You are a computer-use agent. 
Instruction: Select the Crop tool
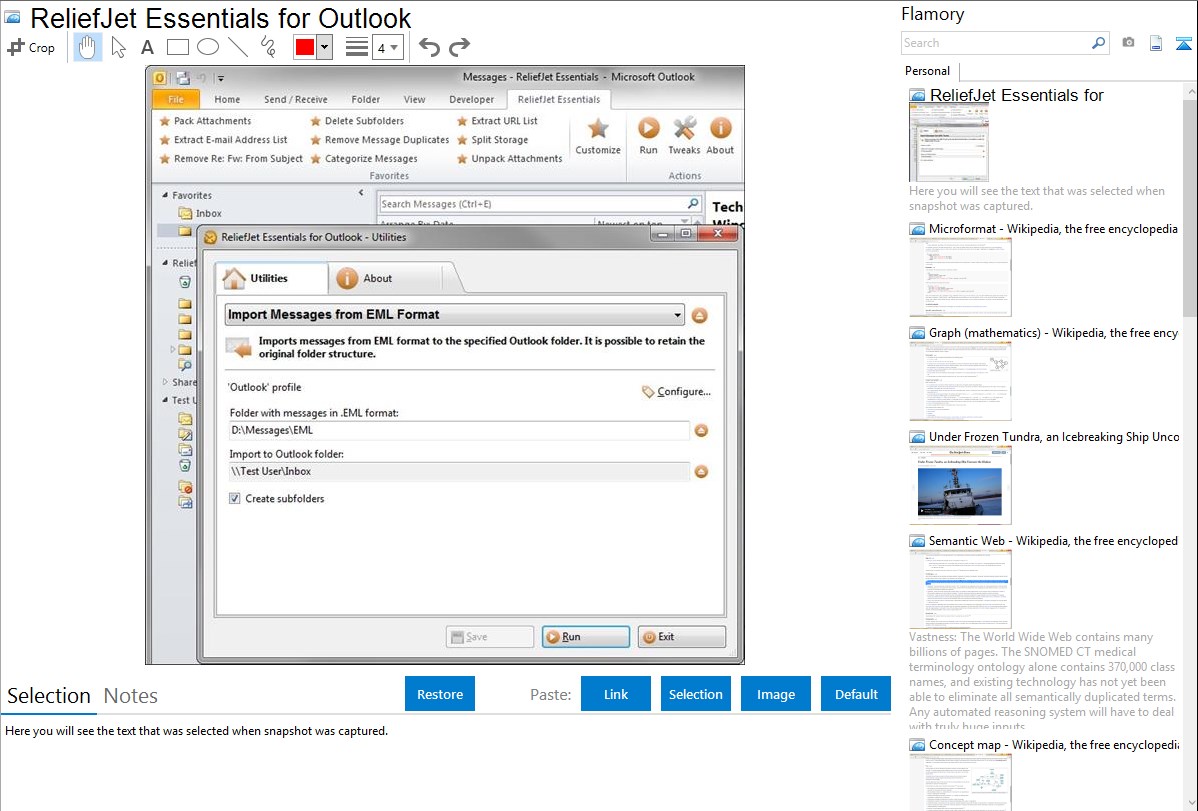coord(31,47)
